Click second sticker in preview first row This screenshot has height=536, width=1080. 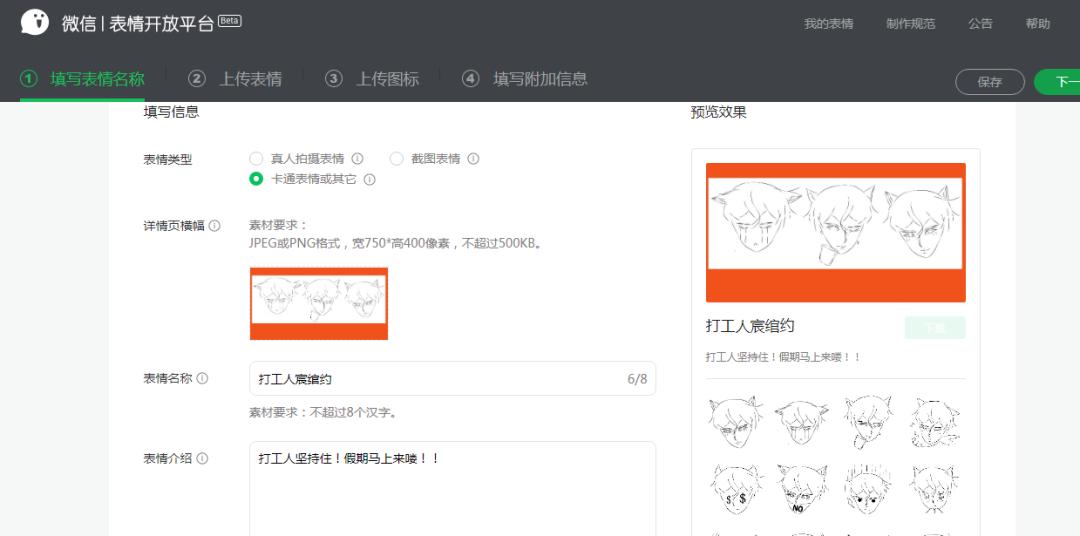point(802,421)
